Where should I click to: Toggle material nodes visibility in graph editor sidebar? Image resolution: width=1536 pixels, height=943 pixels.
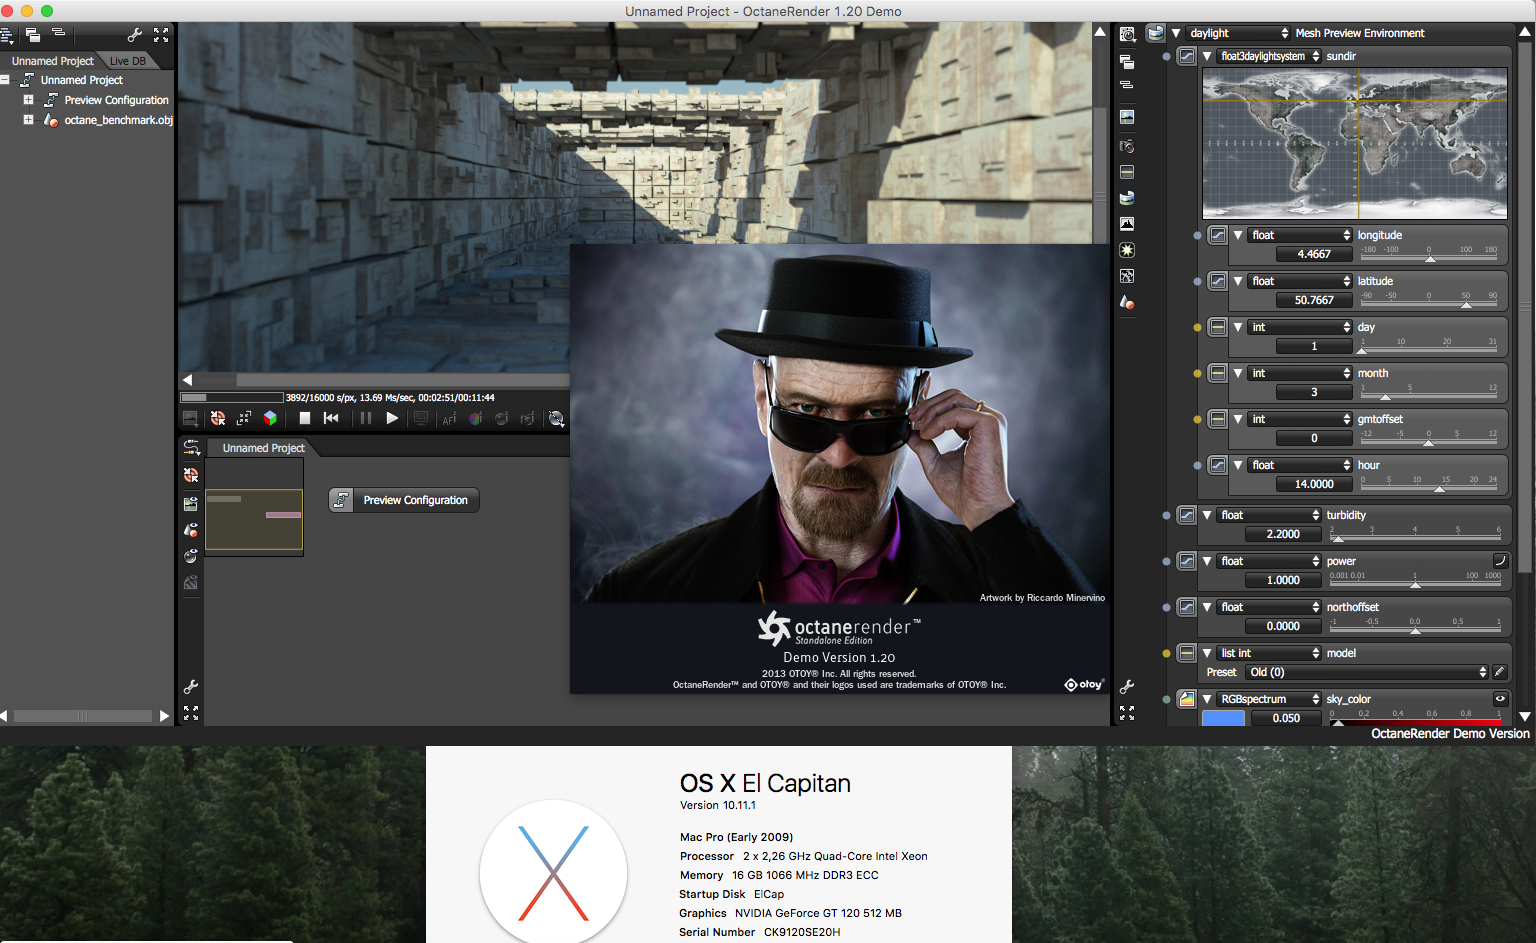(x=191, y=556)
